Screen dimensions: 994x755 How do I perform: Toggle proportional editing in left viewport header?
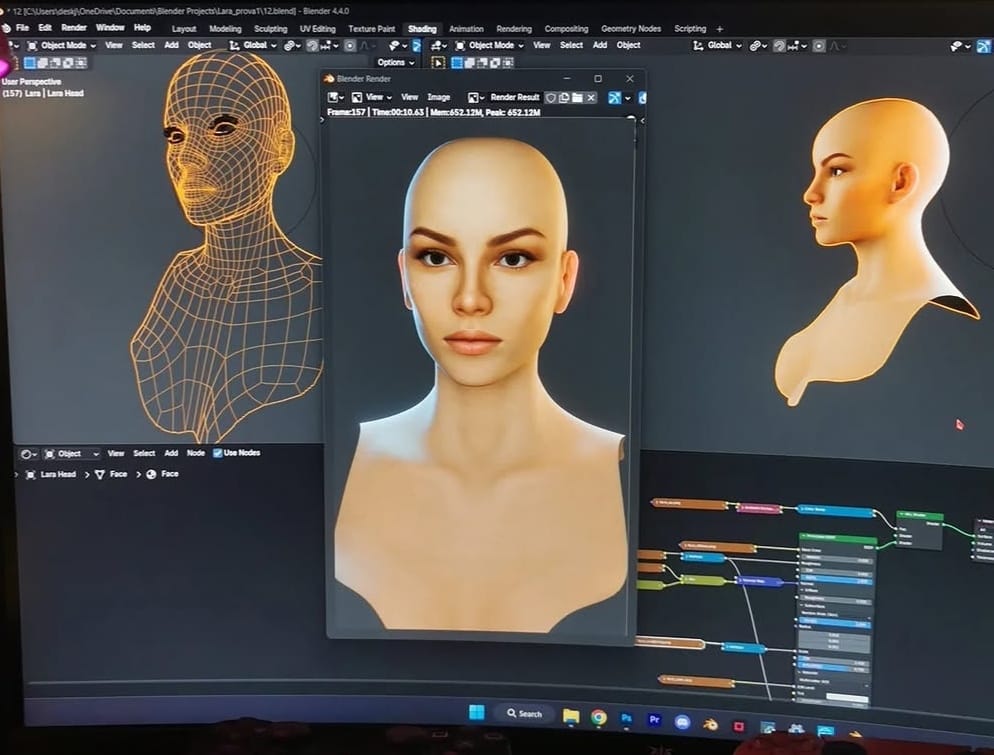pyautogui.click(x=350, y=45)
